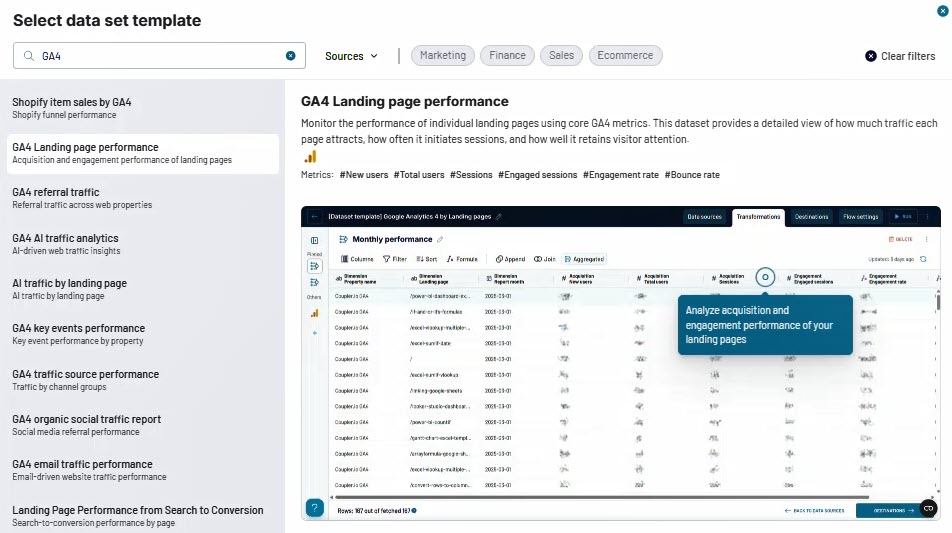Click the three-dot menu next to Delete
This screenshot has width=952, height=533.
pos(926,239)
